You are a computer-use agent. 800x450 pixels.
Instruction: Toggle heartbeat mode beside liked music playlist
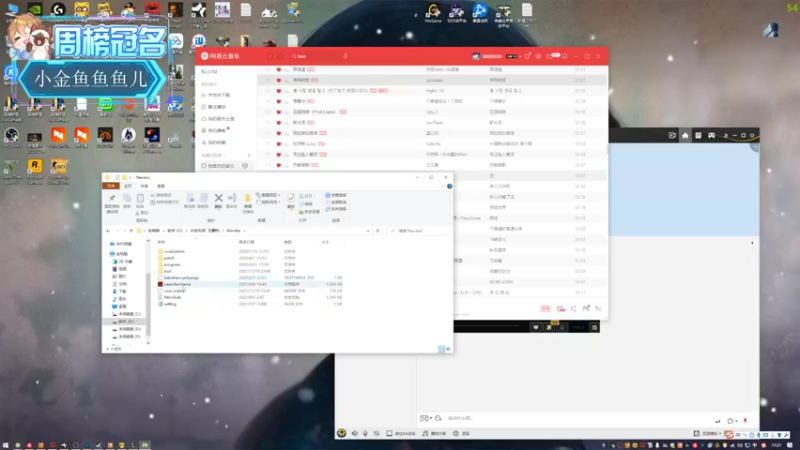[245, 166]
